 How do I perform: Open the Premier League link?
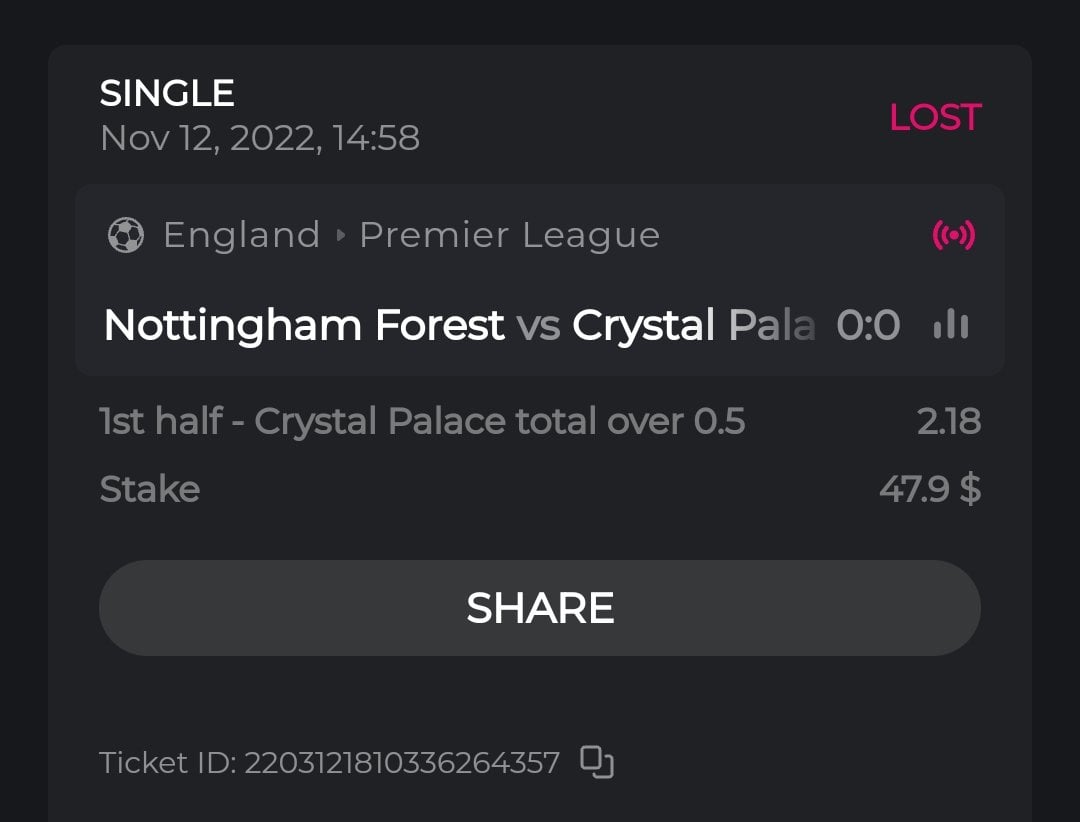coord(509,236)
